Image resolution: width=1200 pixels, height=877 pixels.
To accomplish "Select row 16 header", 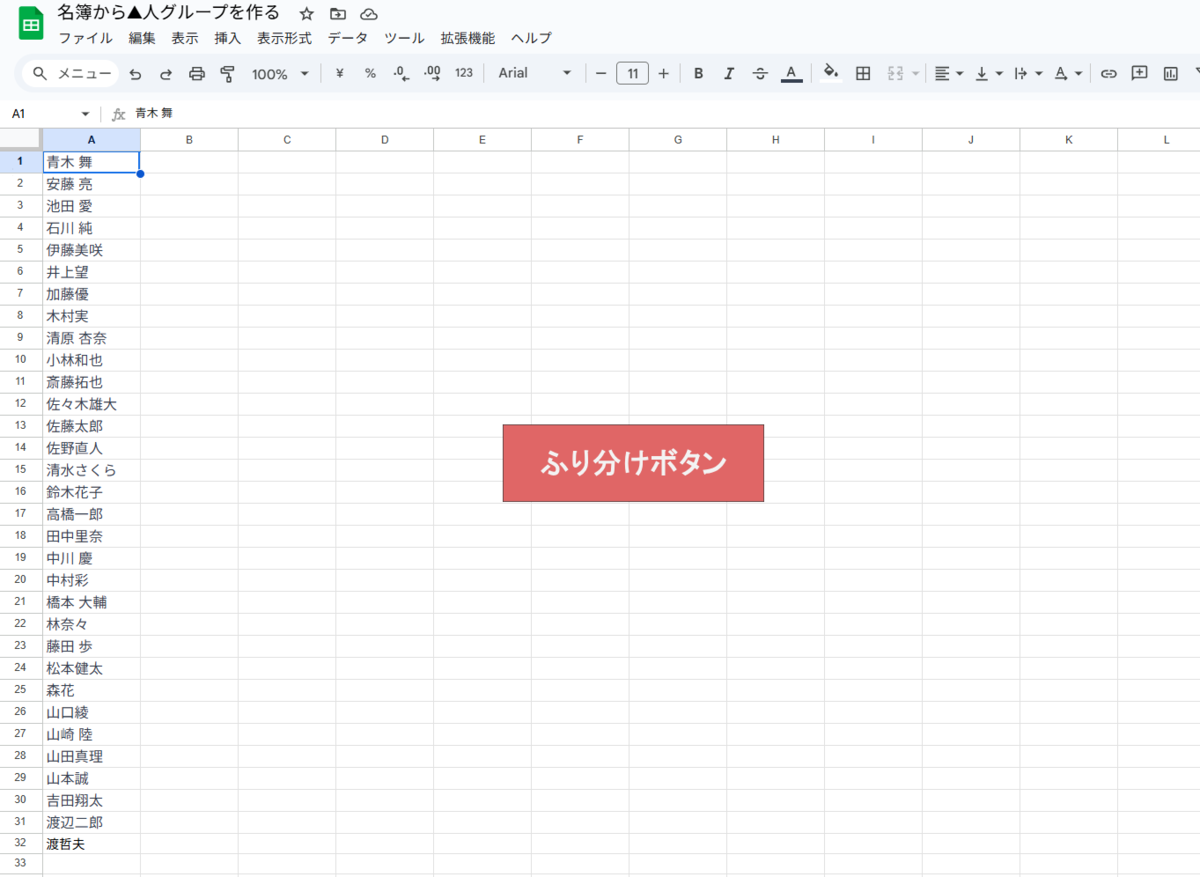I will (x=21, y=492).
